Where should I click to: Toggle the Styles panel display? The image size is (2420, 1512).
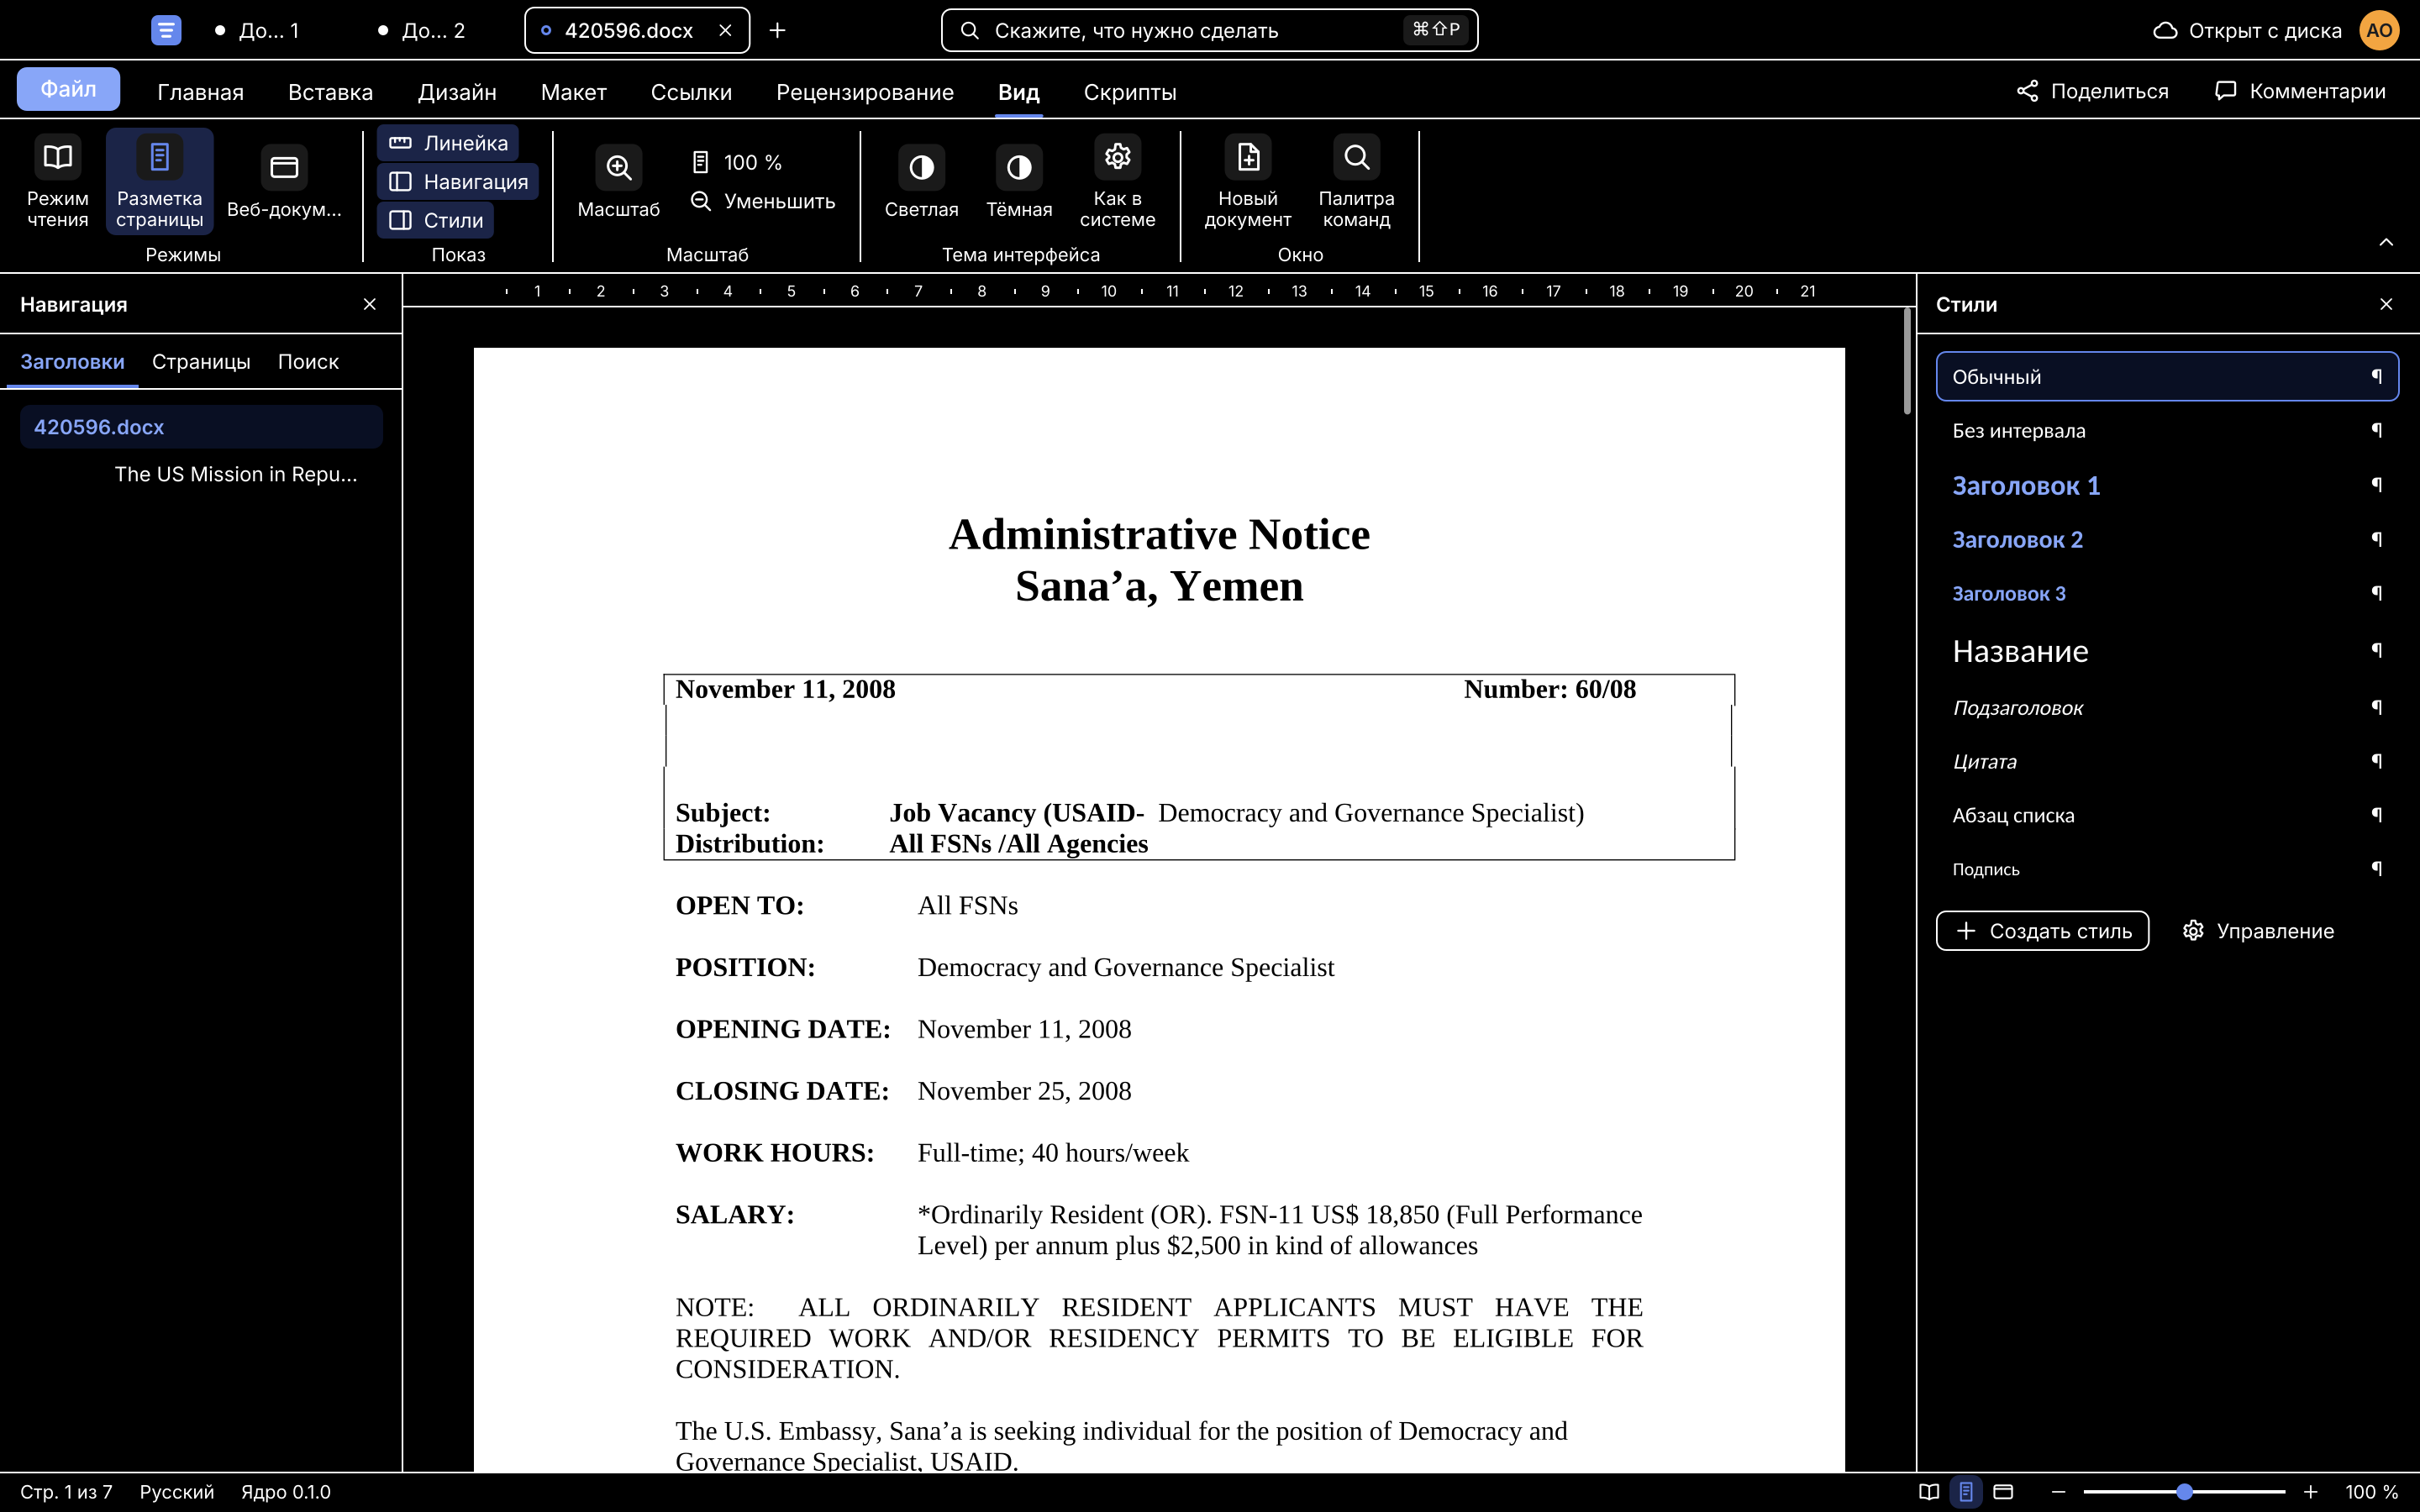point(435,220)
